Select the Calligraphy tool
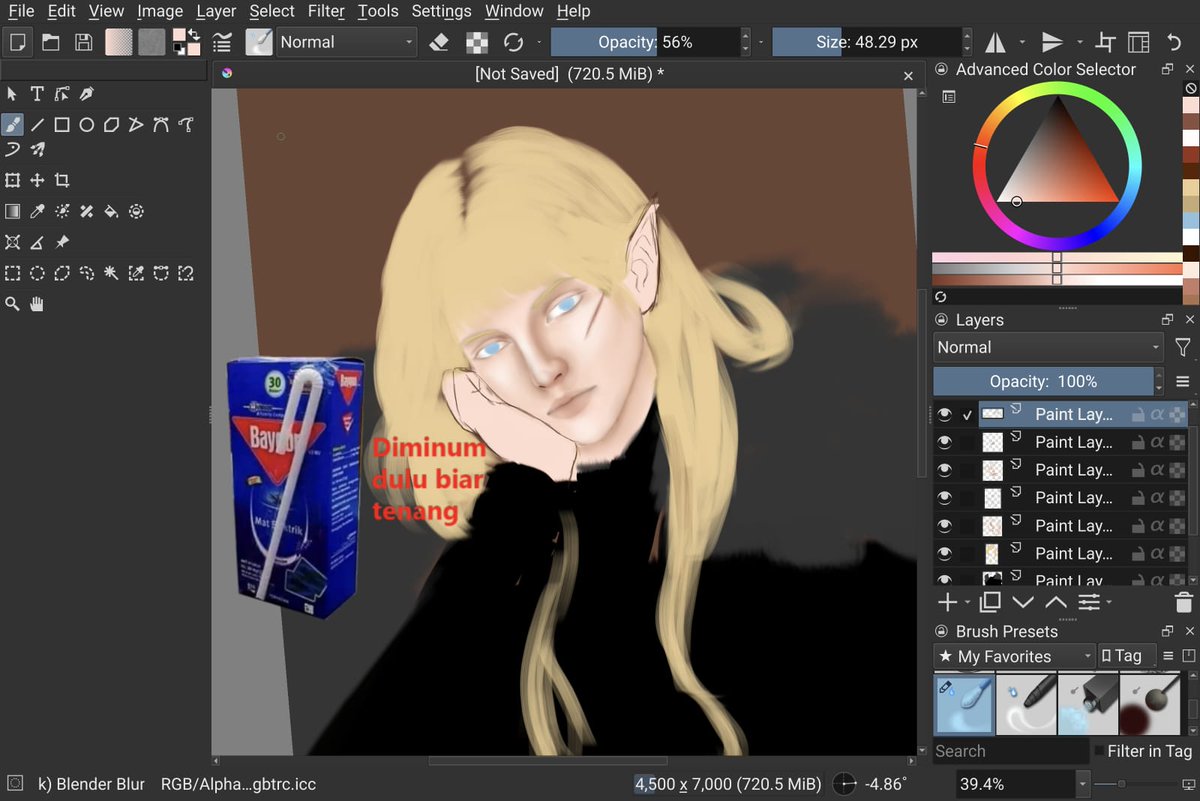1200x801 pixels. [87, 94]
